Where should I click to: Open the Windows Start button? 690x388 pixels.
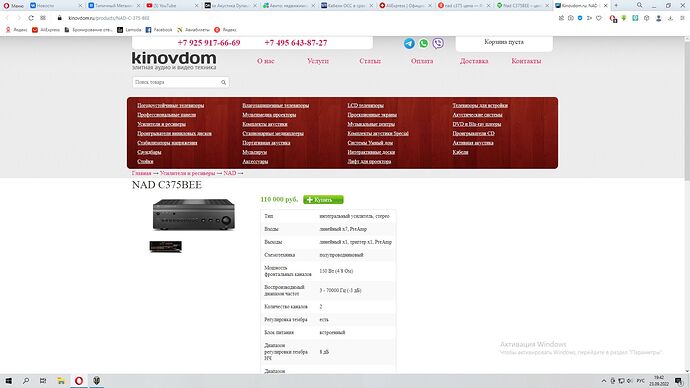[8, 381]
